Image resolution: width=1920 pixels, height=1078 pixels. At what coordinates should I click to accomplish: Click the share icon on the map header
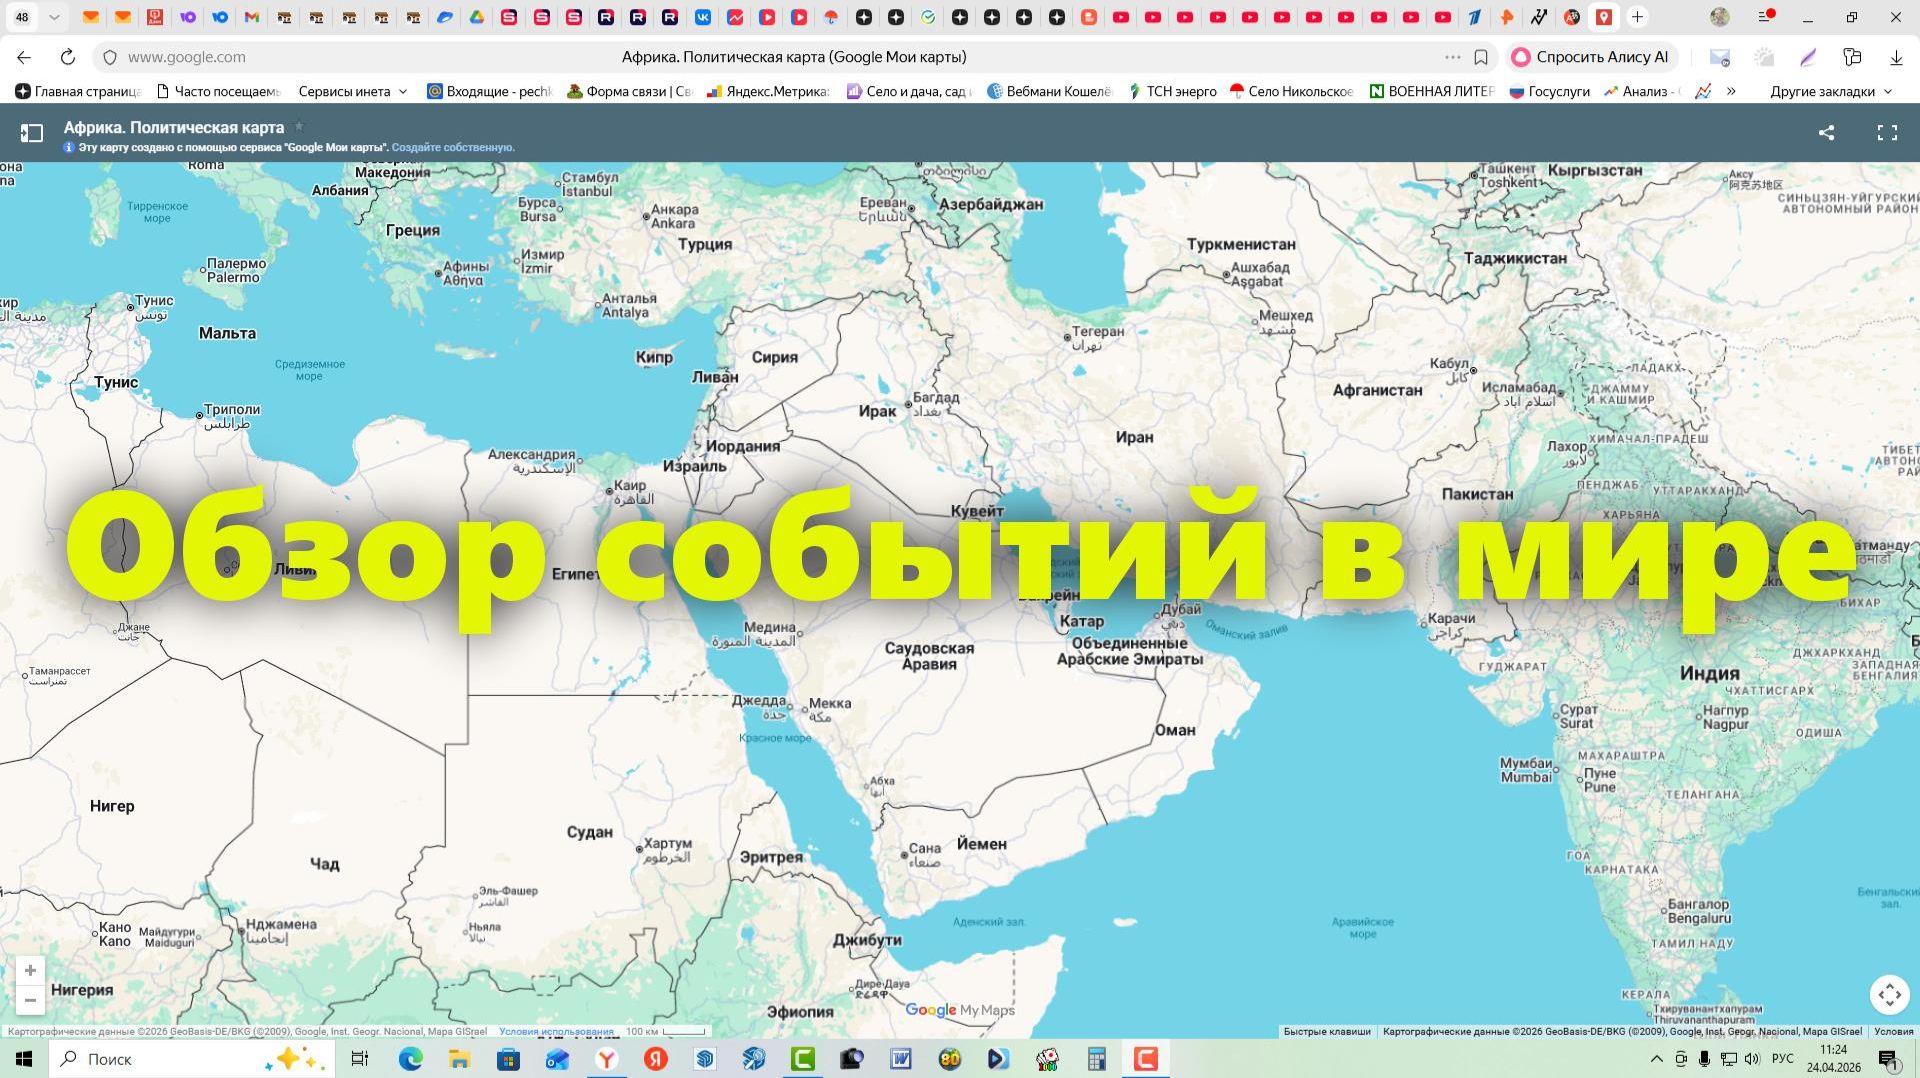pyautogui.click(x=1826, y=132)
